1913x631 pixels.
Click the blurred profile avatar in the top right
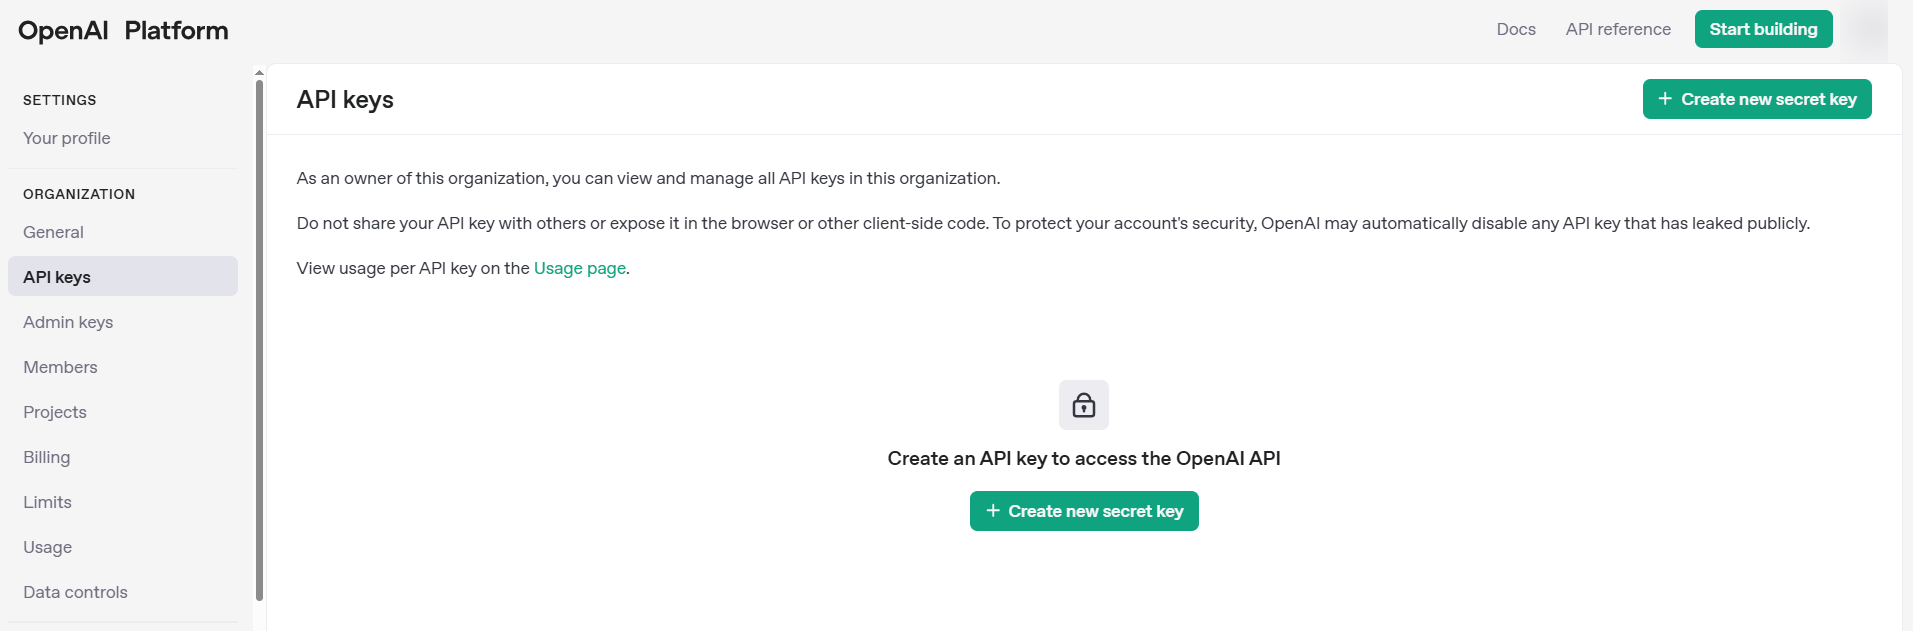(1866, 29)
